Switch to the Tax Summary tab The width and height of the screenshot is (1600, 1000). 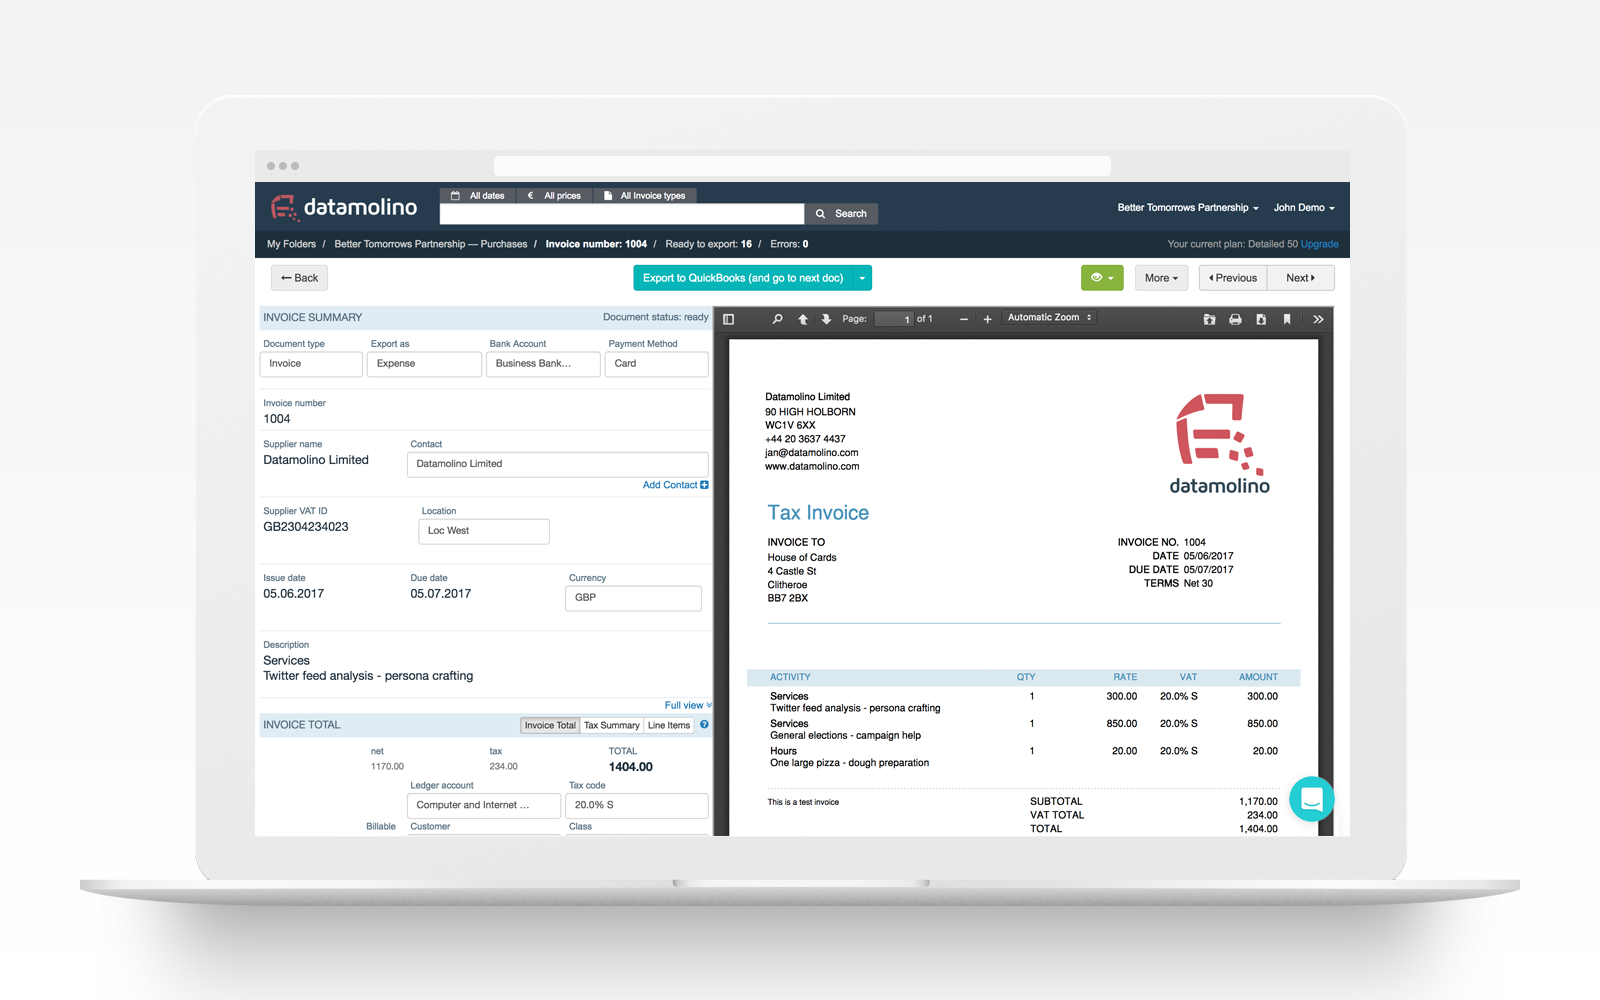click(612, 725)
